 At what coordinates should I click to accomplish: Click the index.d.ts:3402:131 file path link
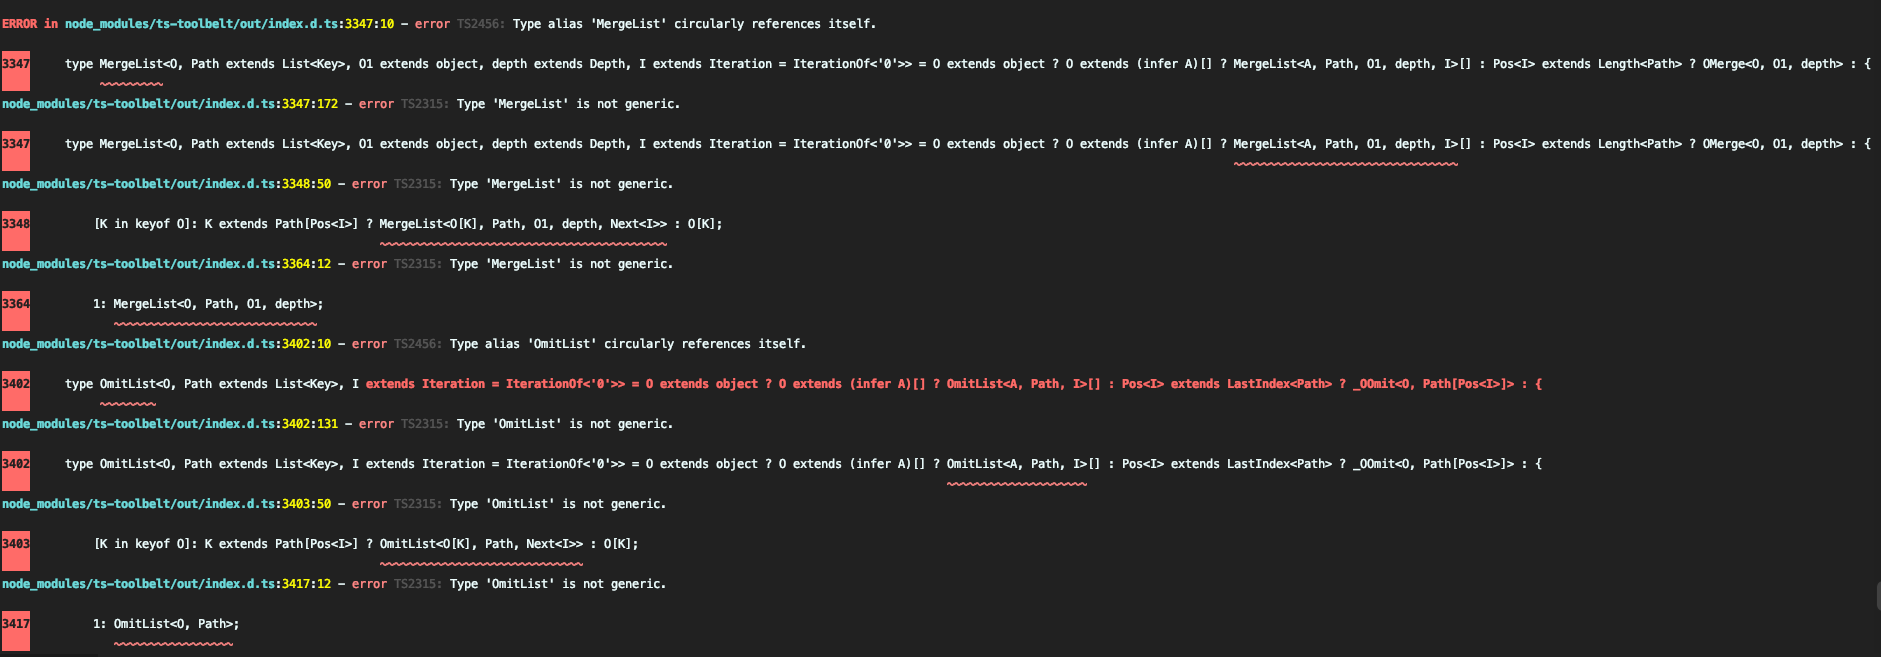point(170,424)
